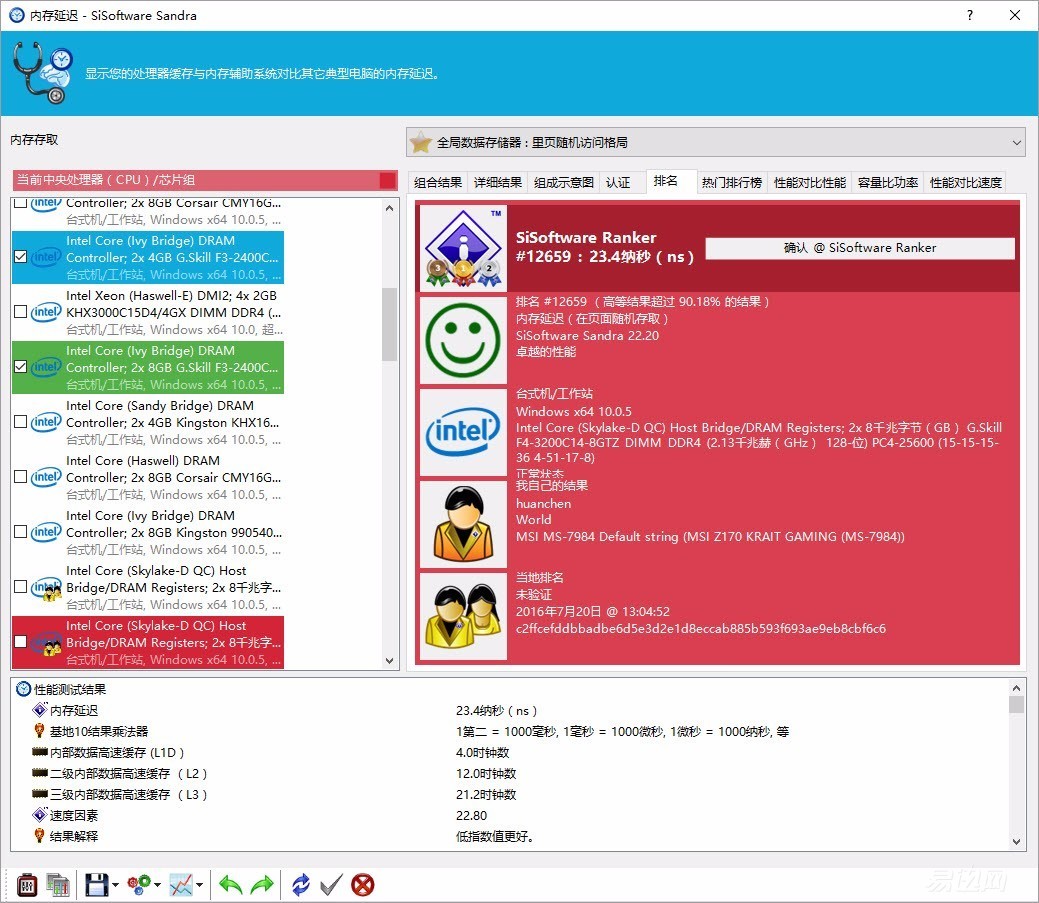This screenshot has width=1039, height=903.
Task: Click the hash string starting c2ffcefddbbadbe6
Action: tap(700, 628)
